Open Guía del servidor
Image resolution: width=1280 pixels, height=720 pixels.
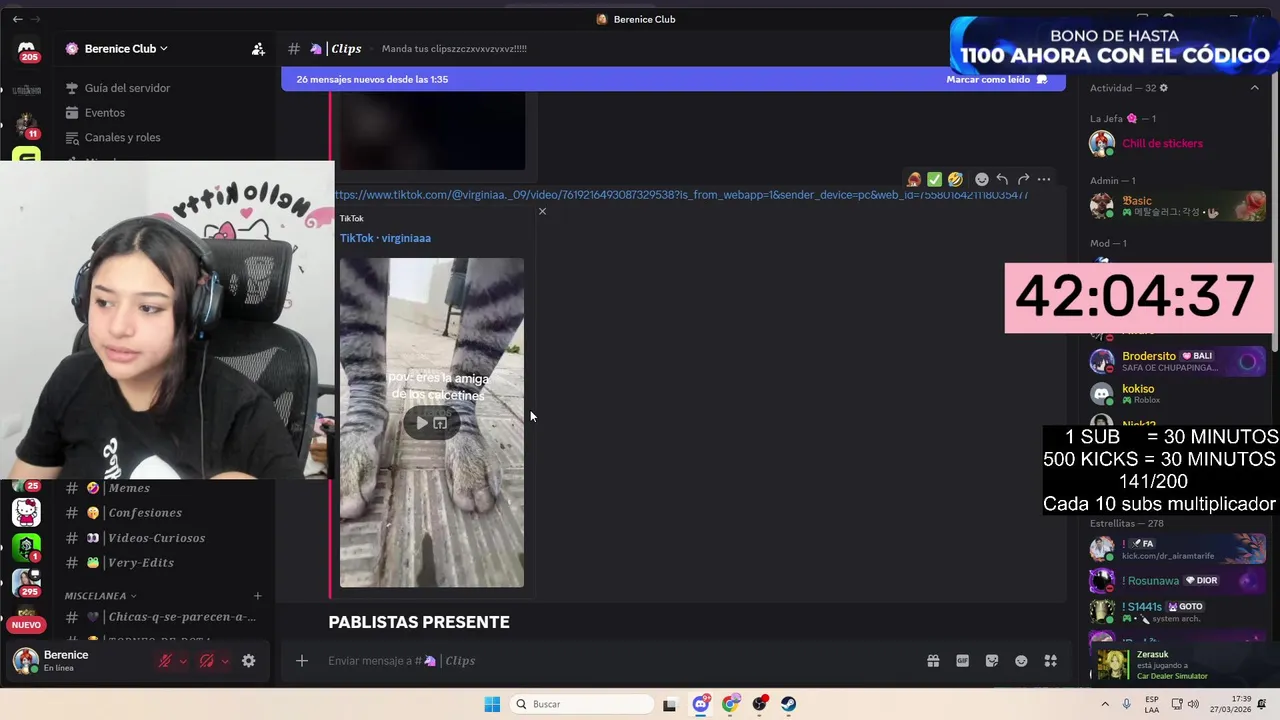click(x=127, y=88)
